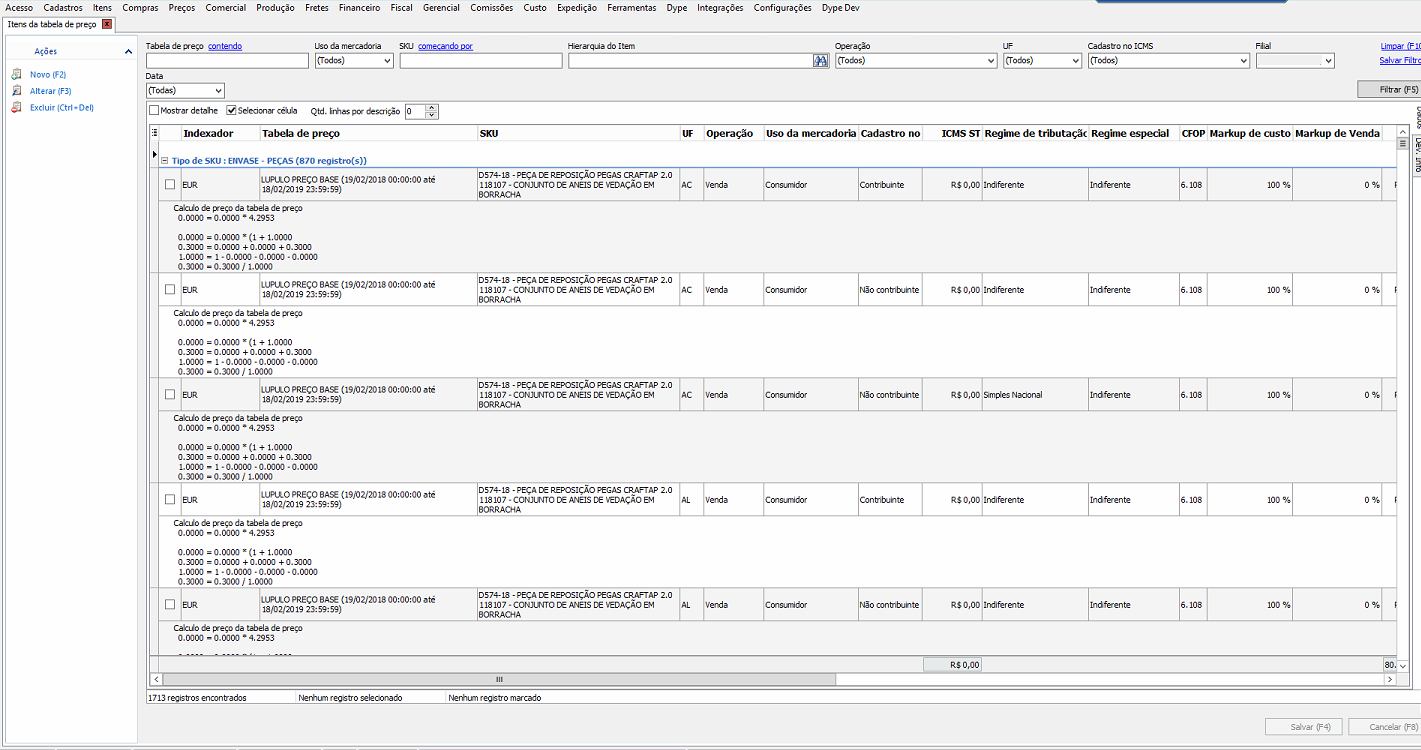Mark the Simples Nacional row checkbox
The width and height of the screenshot is (1421, 750).
click(x=170, y=394)
